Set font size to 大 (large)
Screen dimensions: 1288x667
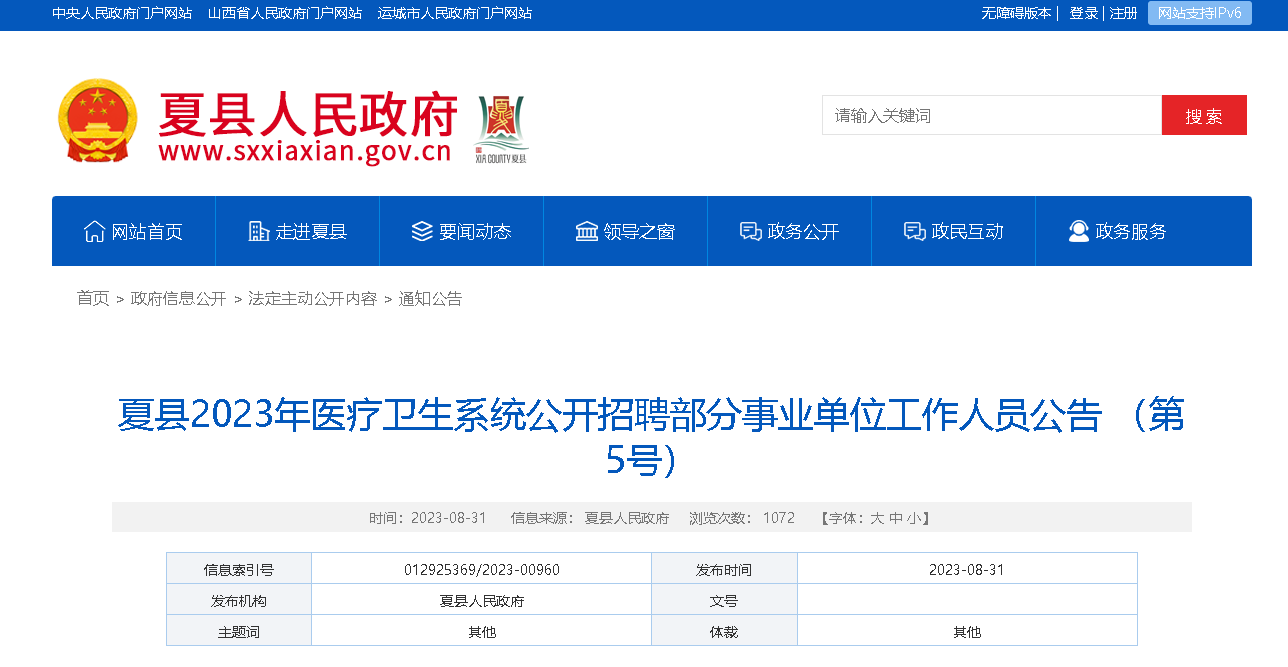(x=877, y=518)
